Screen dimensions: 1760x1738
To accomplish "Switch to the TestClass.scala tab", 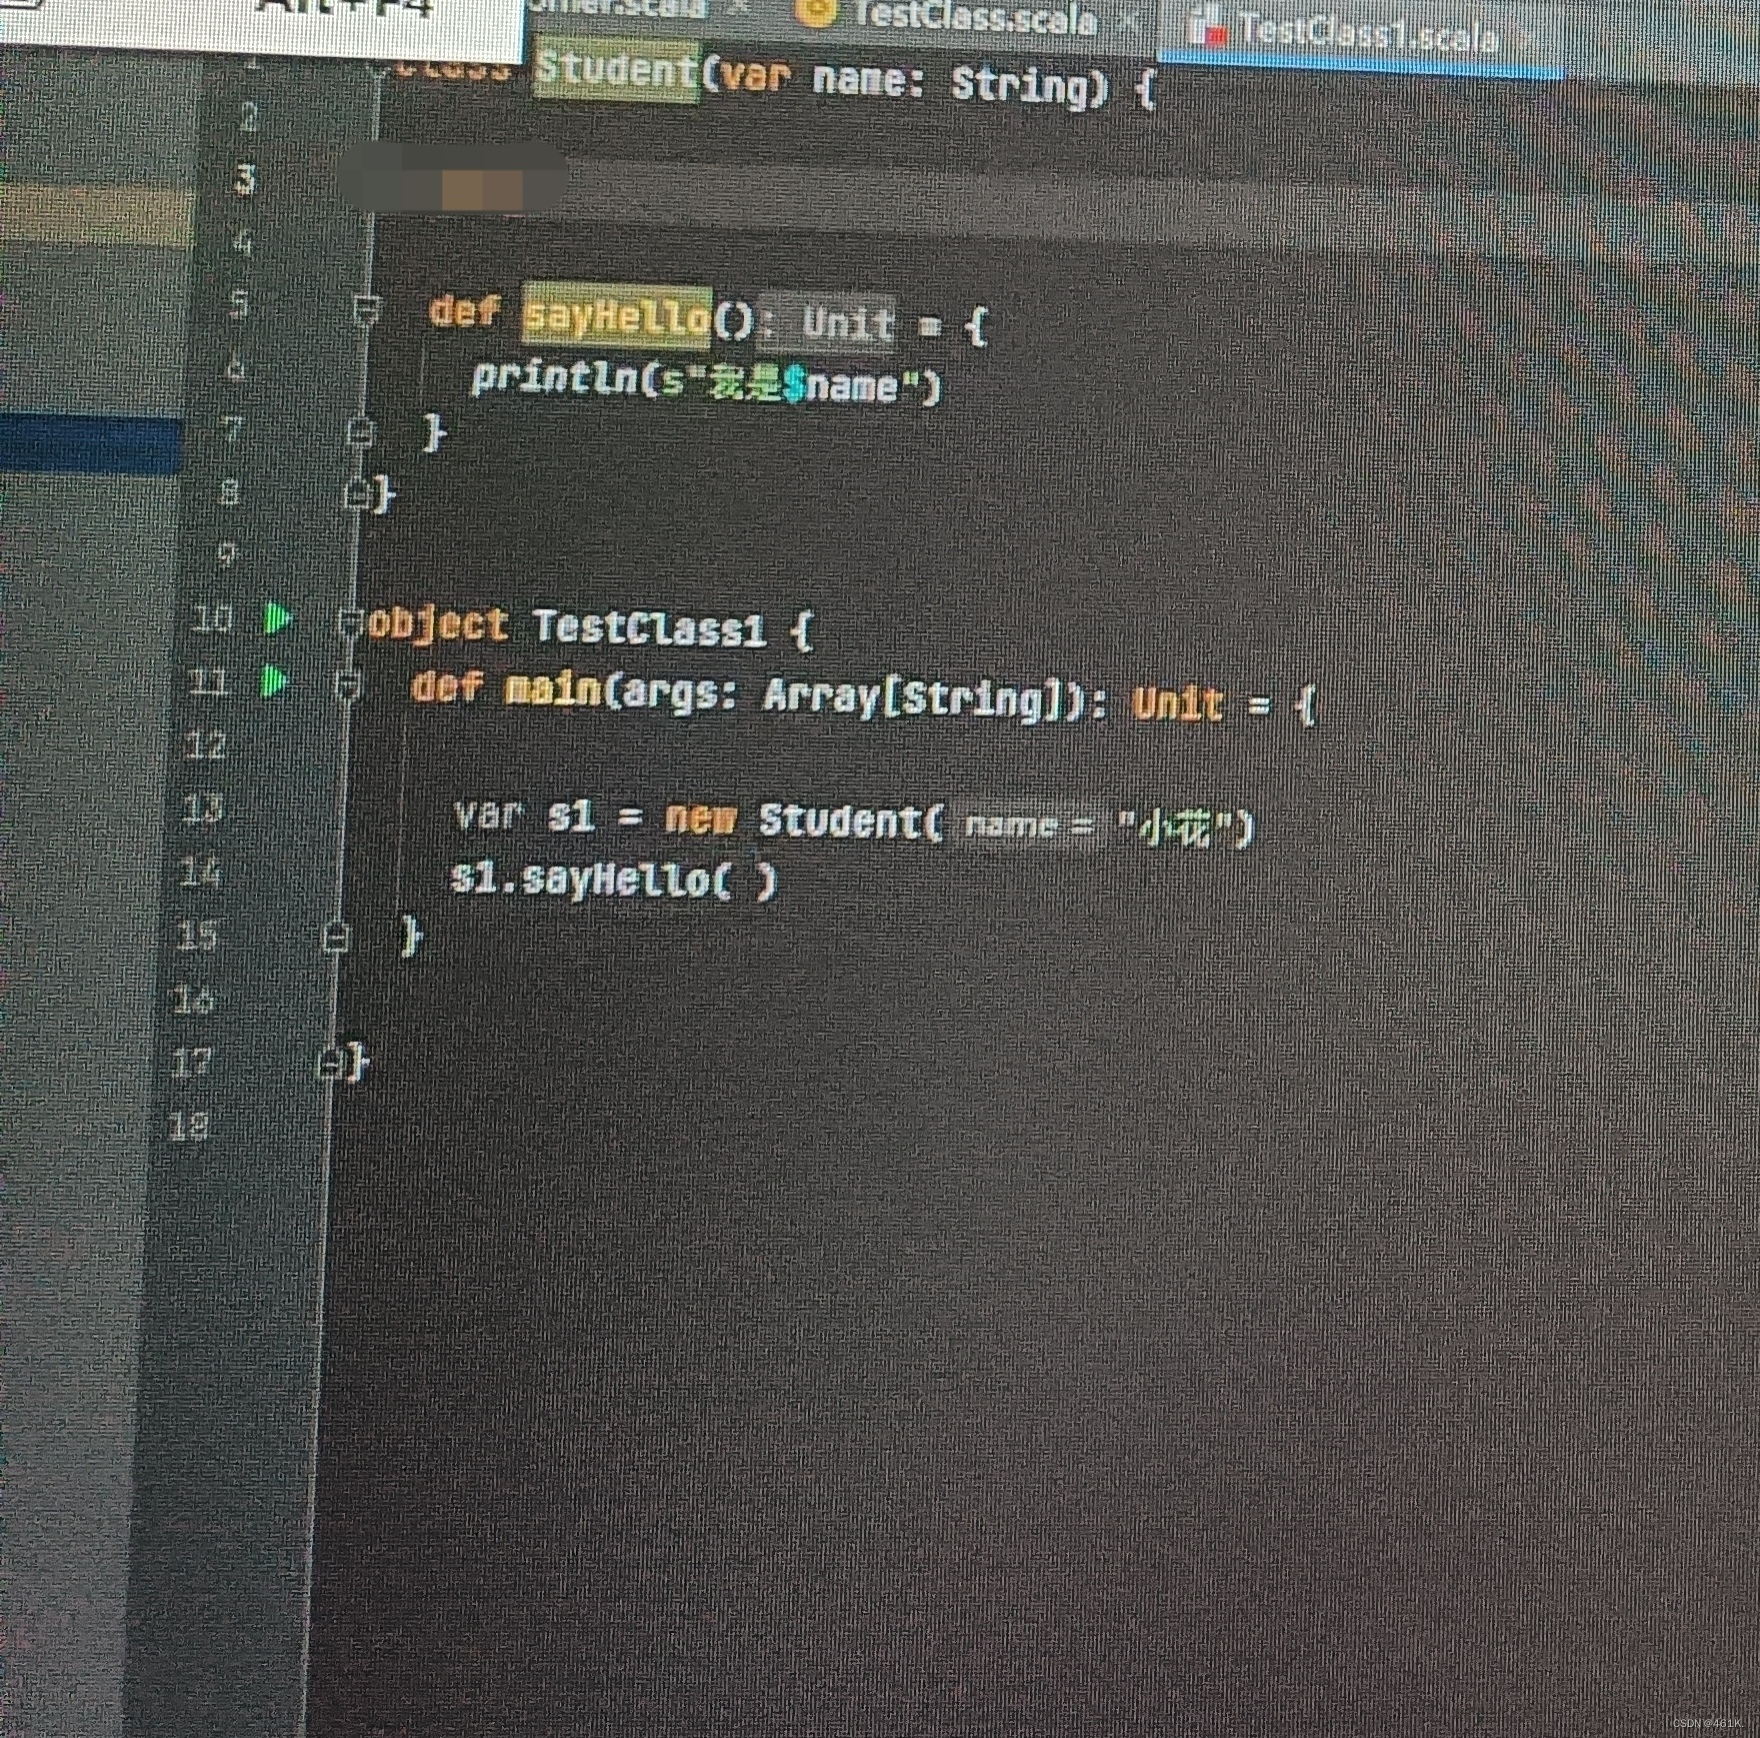I will pyautogui.click(x=975, y=15).
